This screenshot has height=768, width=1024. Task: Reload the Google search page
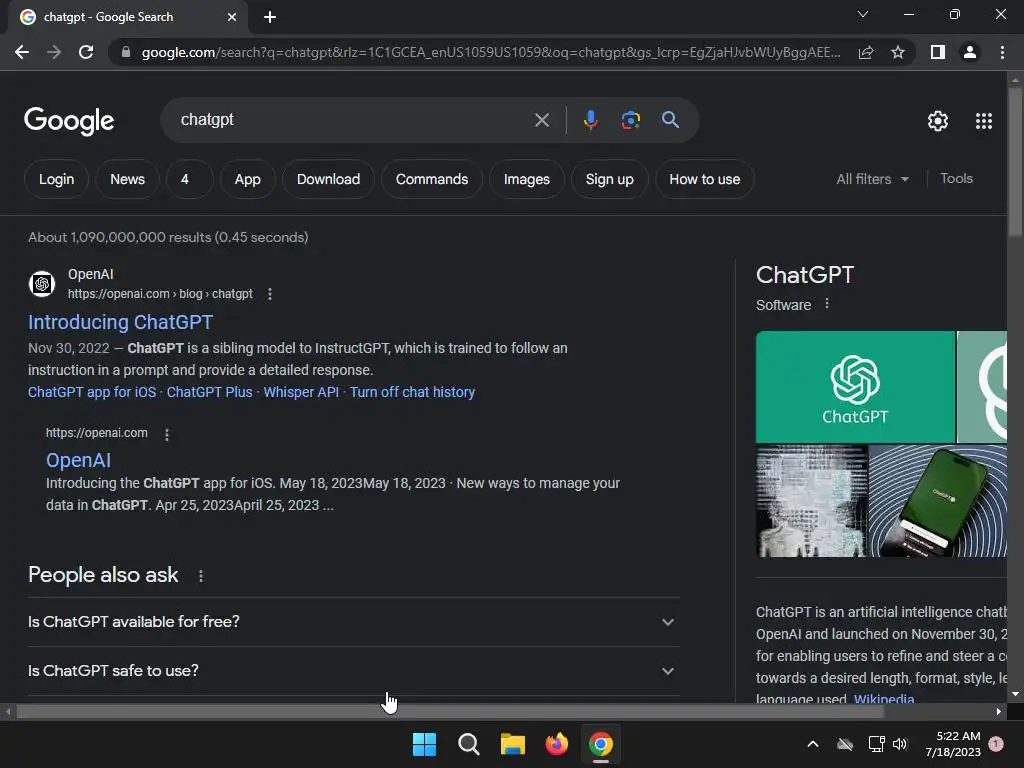pyautogui.click(x=86, y=52)
